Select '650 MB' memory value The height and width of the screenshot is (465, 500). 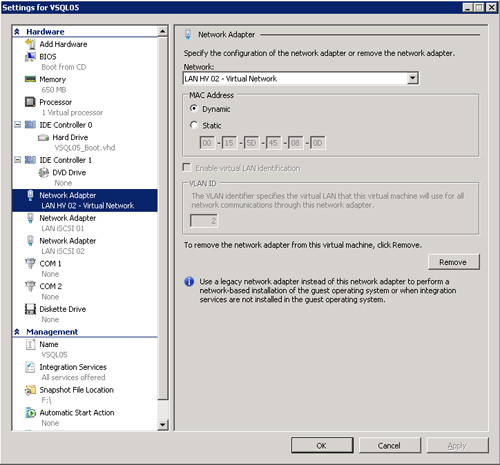pos(54,90)
